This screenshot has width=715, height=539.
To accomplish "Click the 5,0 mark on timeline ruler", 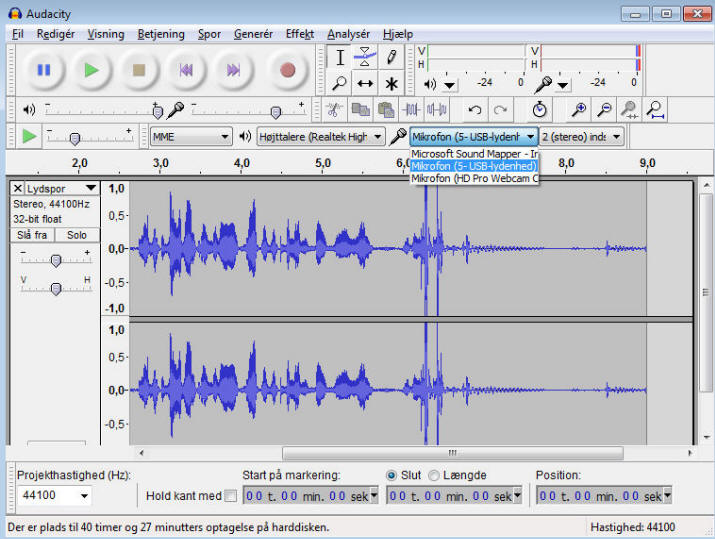I will click(x=322, y=163).
